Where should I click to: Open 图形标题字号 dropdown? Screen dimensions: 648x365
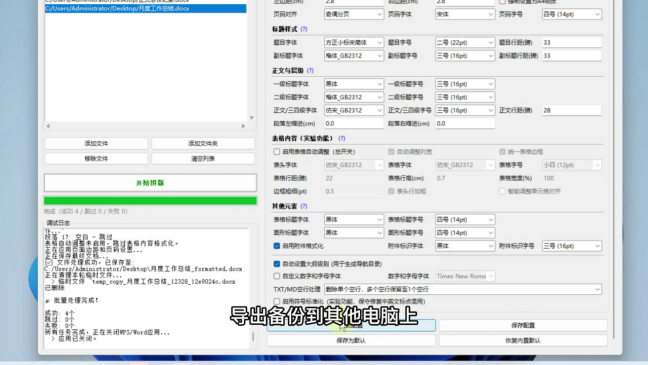(x=465, y=233)
